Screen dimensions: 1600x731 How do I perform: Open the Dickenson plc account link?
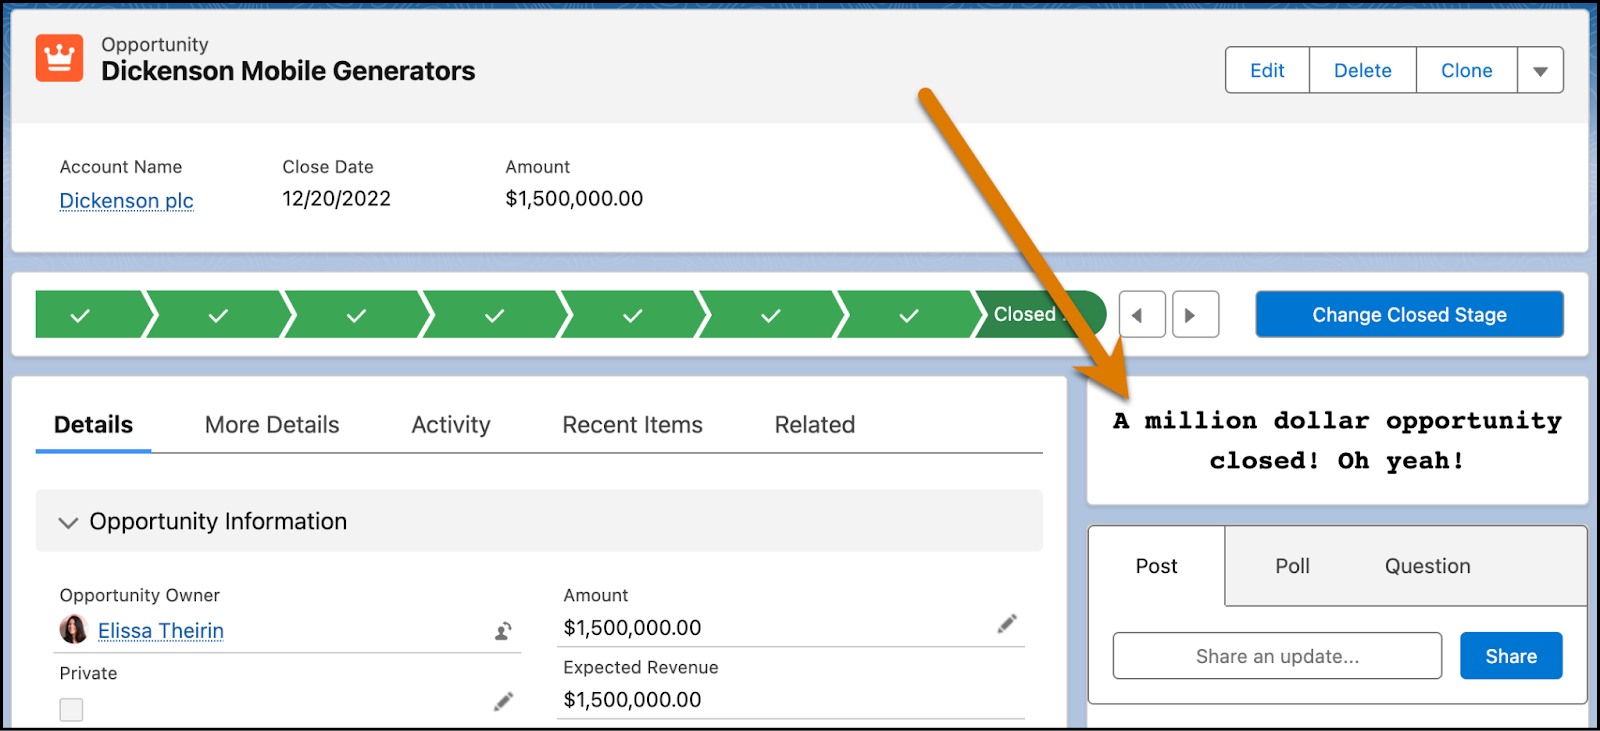pos(126,201)
